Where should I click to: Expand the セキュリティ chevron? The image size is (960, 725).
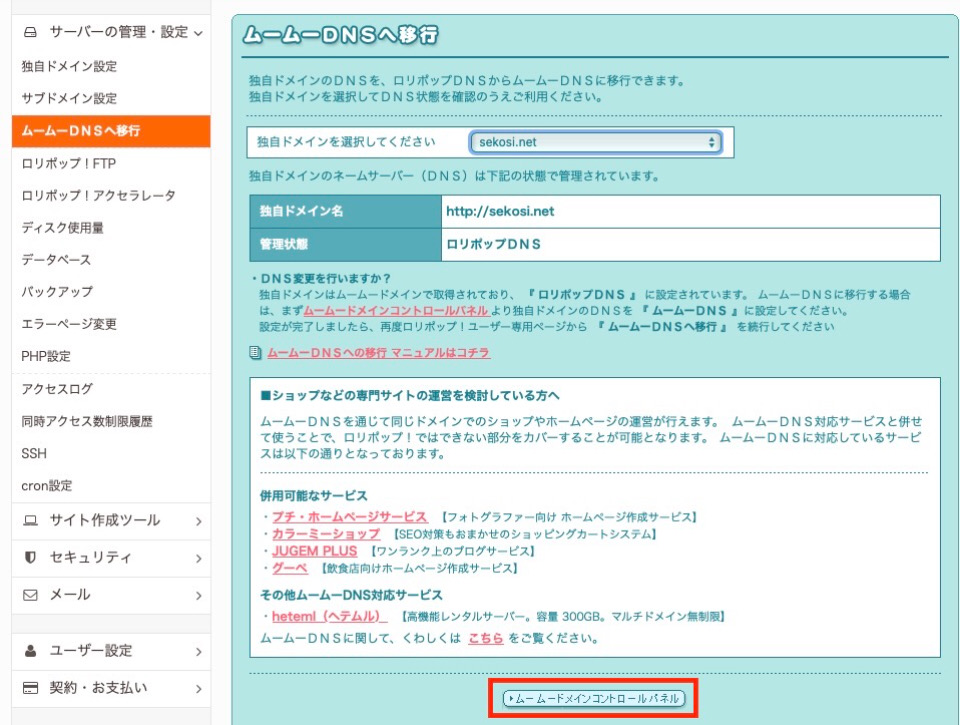click(x=199, y=558)
